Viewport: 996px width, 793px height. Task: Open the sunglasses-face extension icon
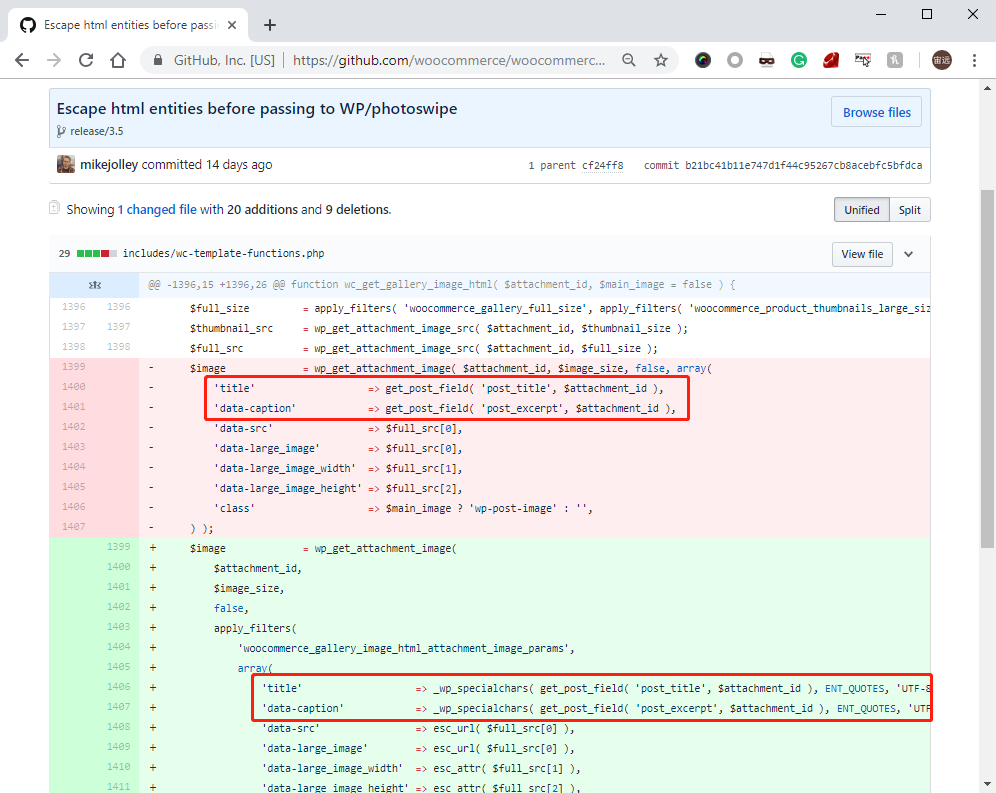[x=767, y=60]
